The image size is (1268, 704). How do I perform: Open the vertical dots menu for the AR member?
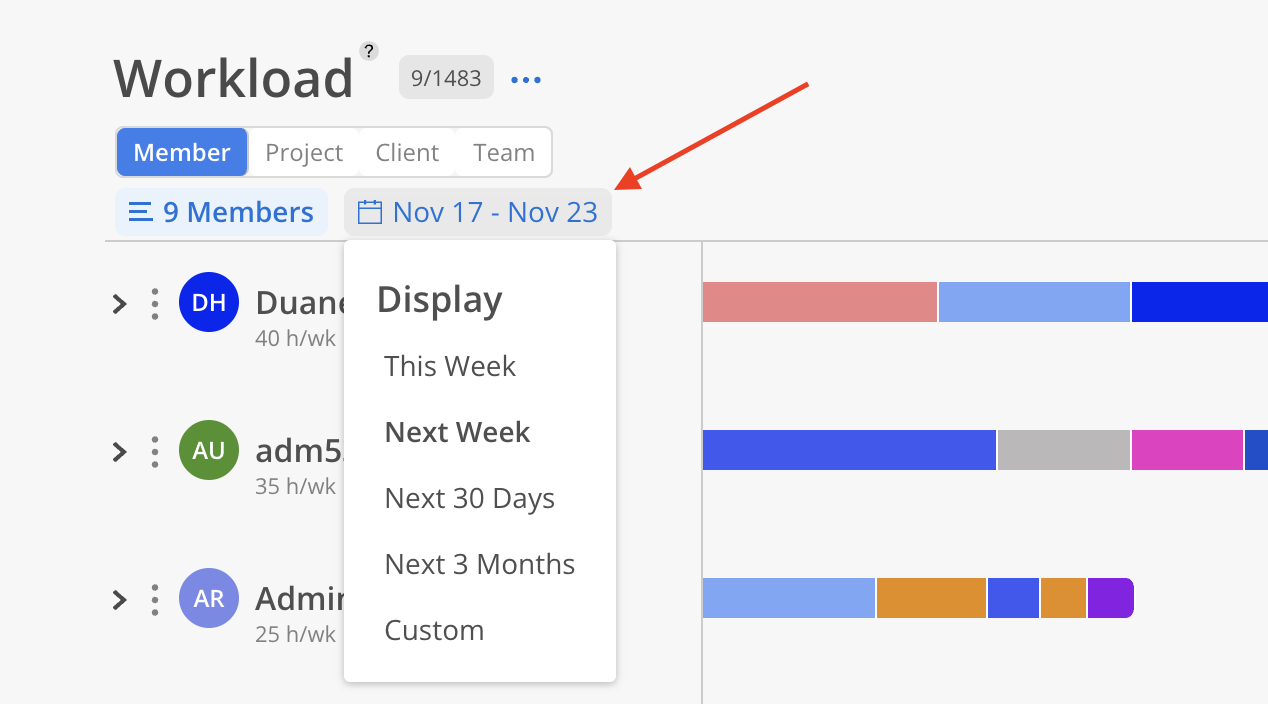[154, 600]
